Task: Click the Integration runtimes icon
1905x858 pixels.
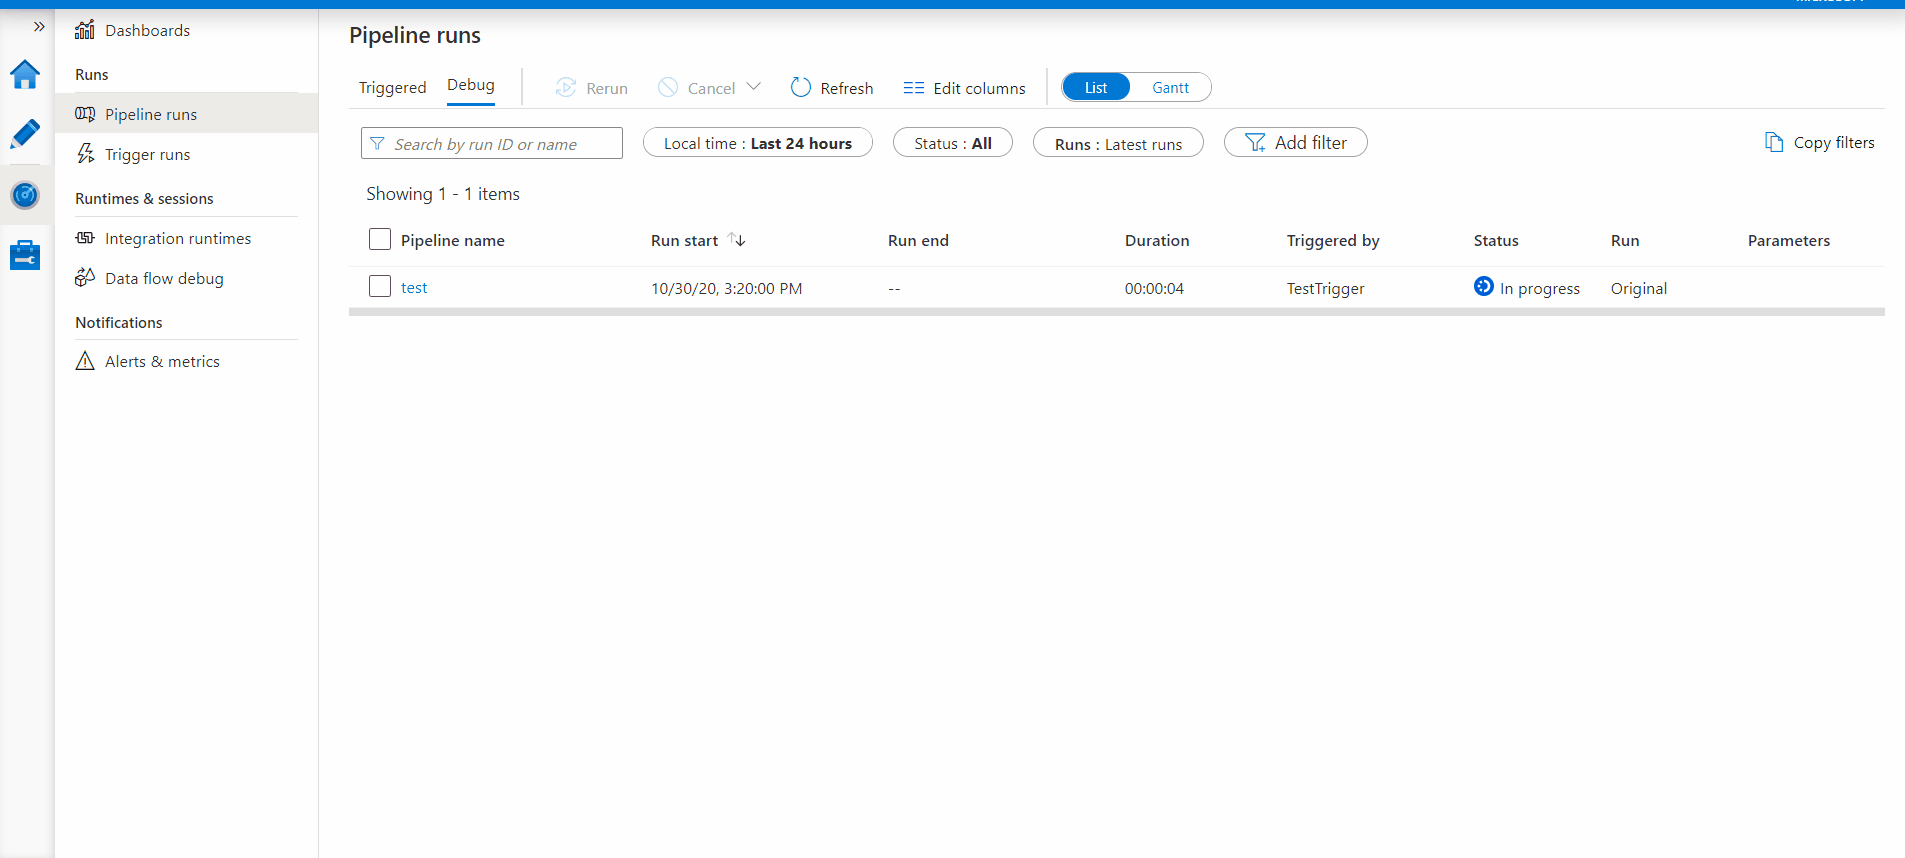Action: 85,238
